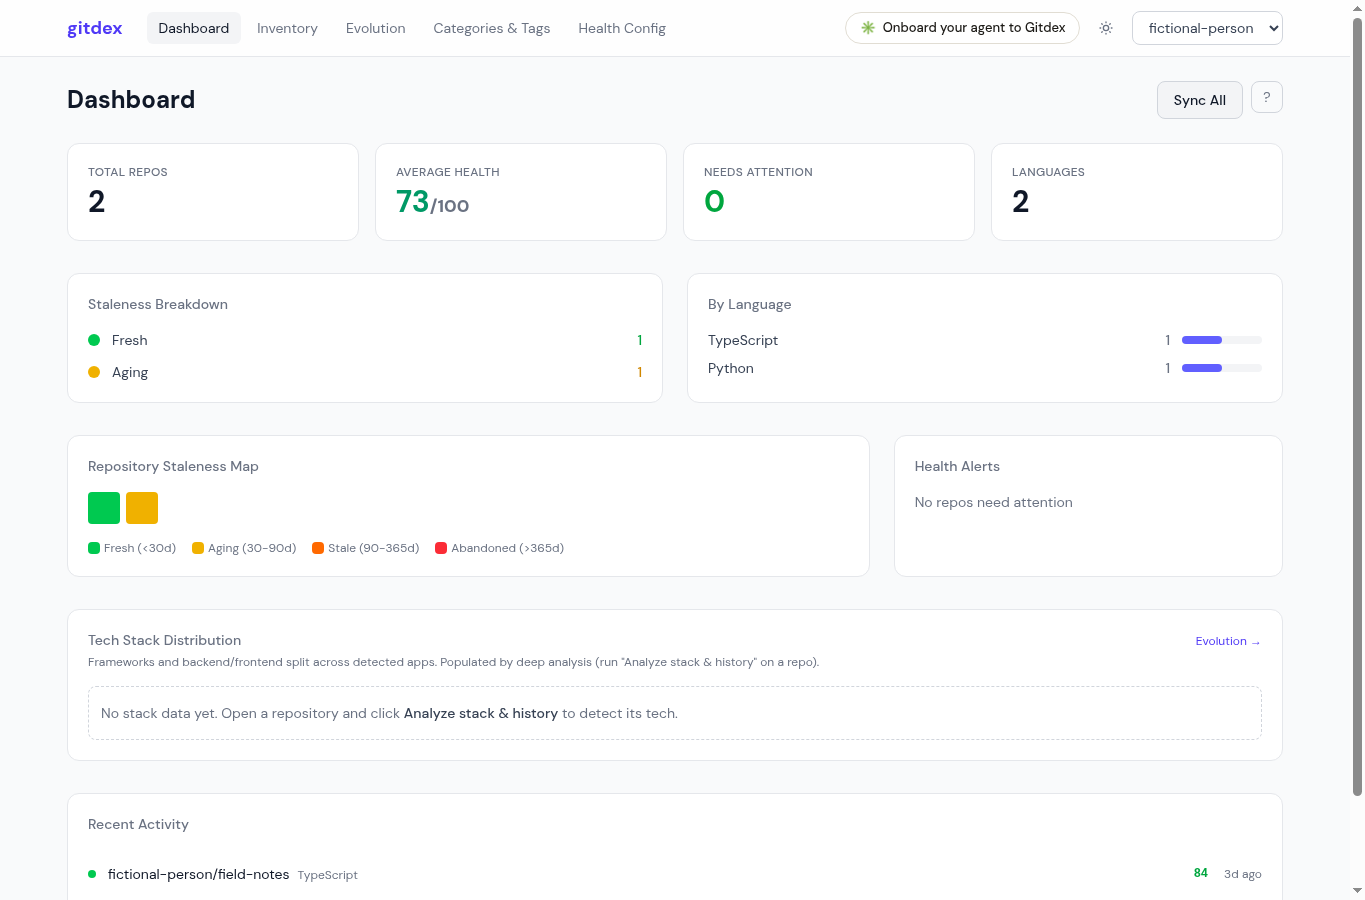Click the Needs Attention value 0
1365x900 pixels.
click(714, 202)
